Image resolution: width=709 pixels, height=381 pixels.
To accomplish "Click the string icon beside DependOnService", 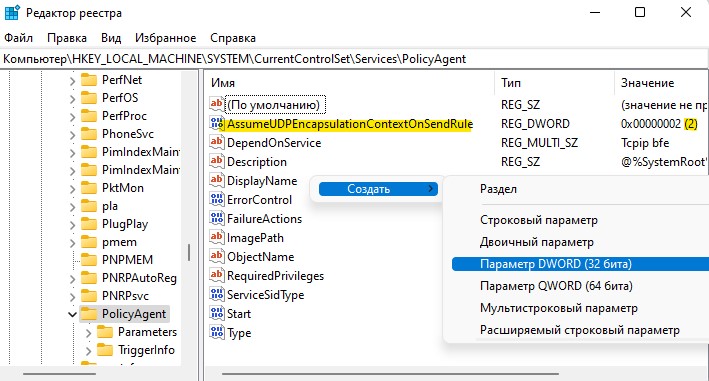I will coord(217,142).
